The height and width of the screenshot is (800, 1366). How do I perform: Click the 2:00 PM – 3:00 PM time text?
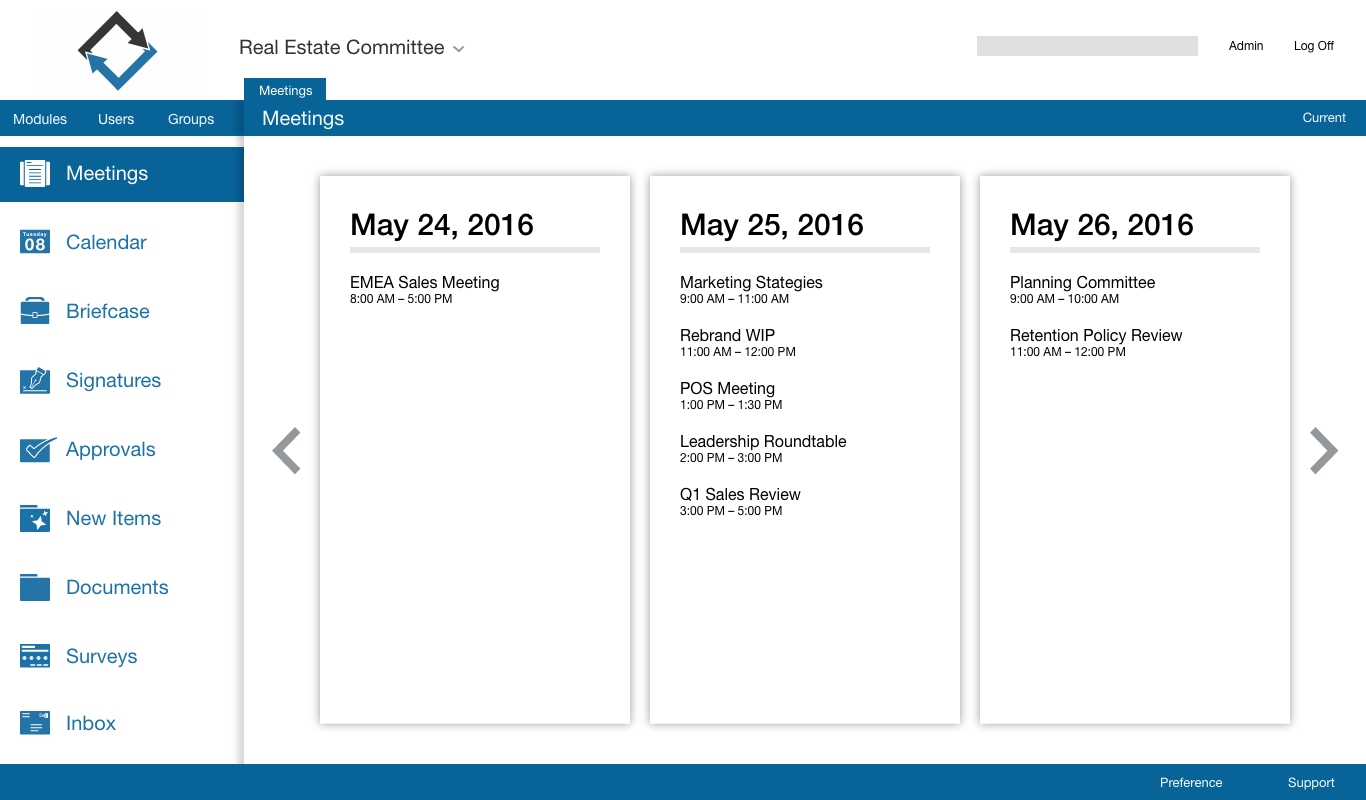(731, 458)
